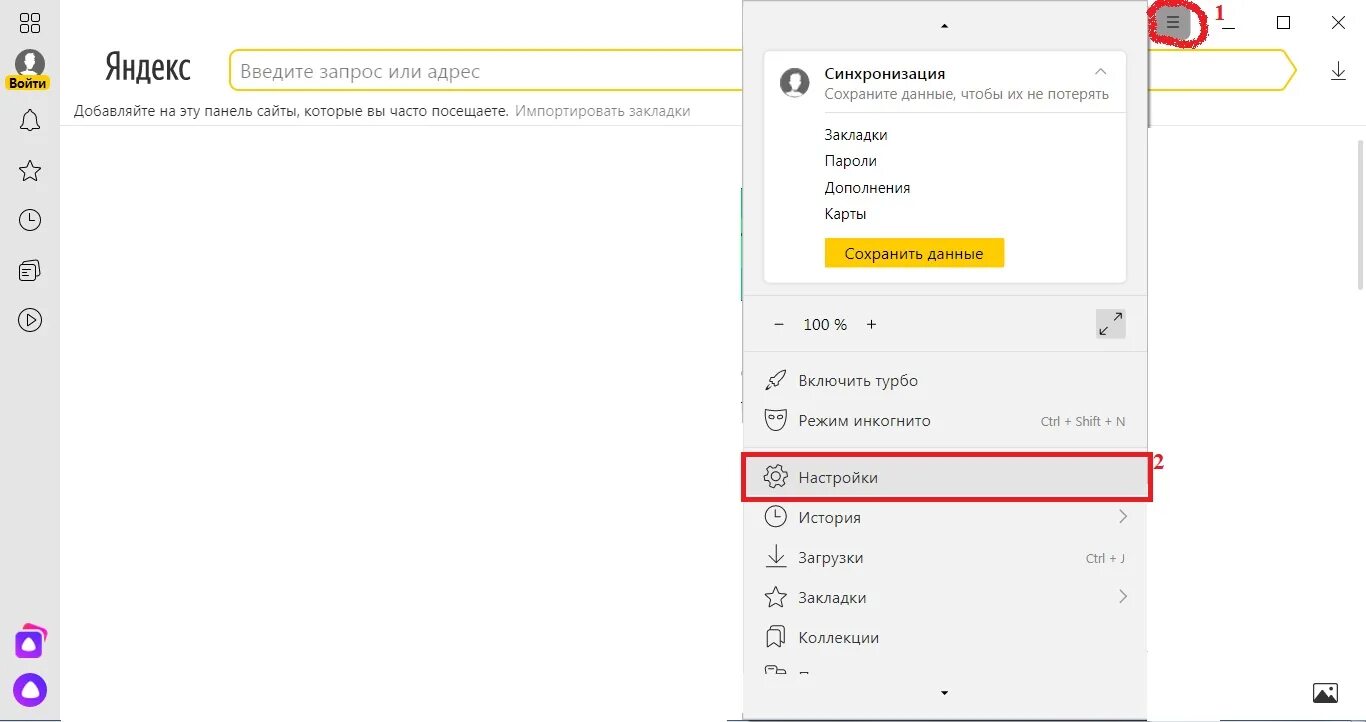Expand the History submenu arrow
1366x722 pixels.
(x=1122, y=517)
